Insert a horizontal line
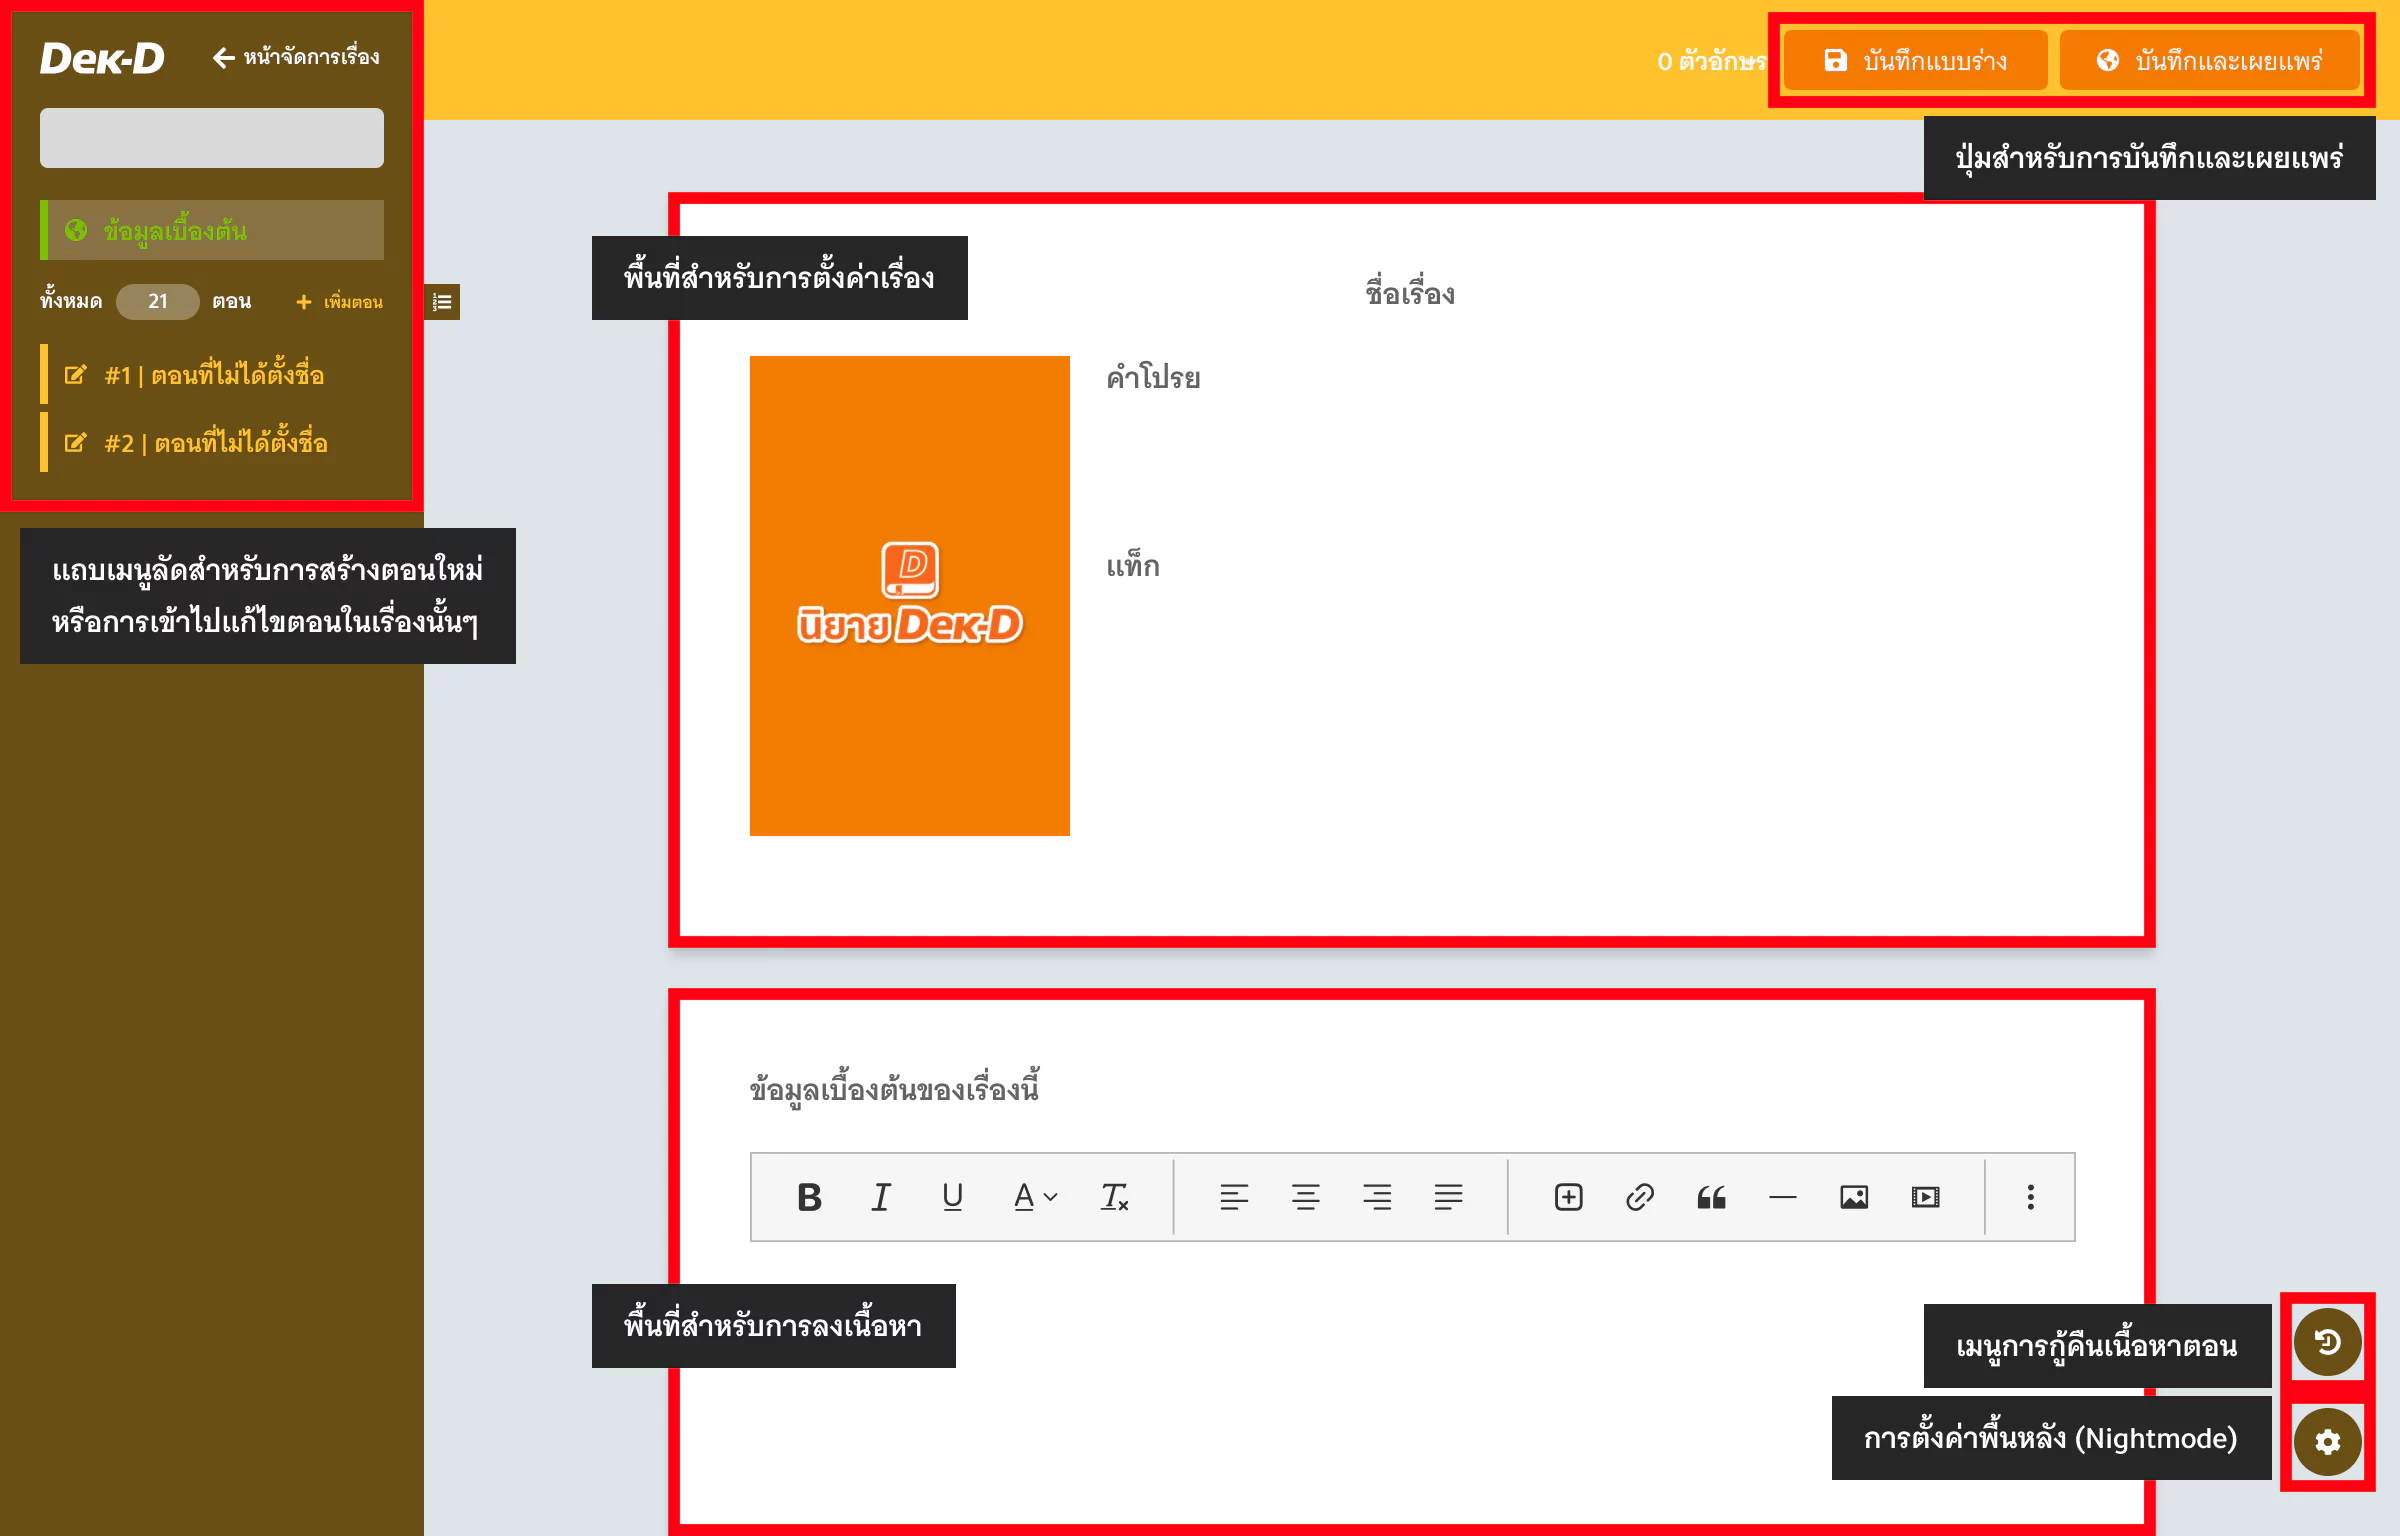This screenshot has height=1536, width=2400. click(1783, 1197)
